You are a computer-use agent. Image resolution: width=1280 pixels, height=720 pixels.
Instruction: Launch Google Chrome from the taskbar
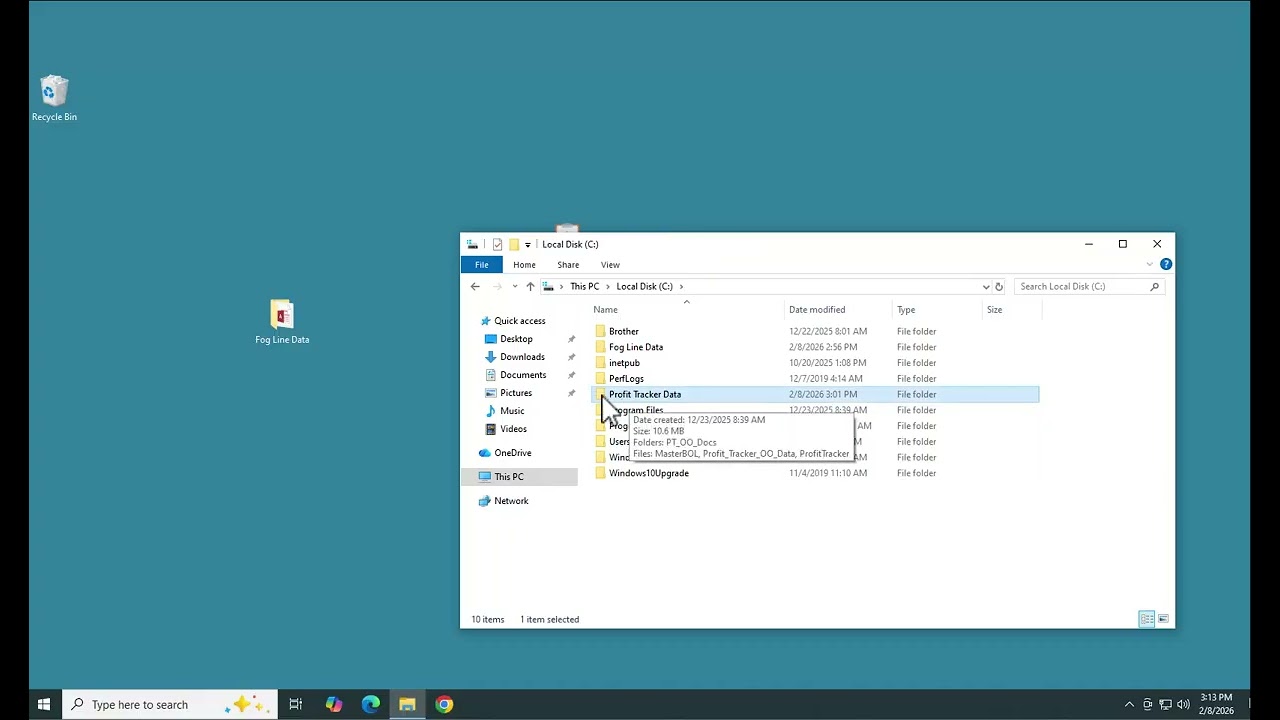444,705
